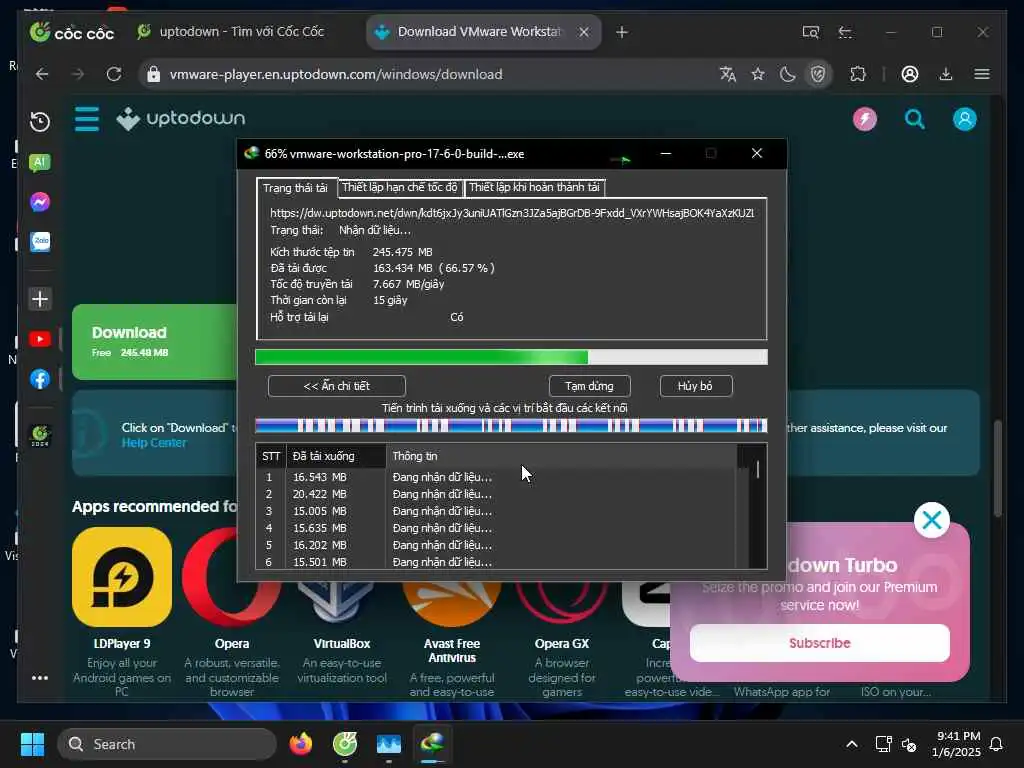1024x768 pixels.
Task: Open the Opera app name link
Action: tap(232, 644)
